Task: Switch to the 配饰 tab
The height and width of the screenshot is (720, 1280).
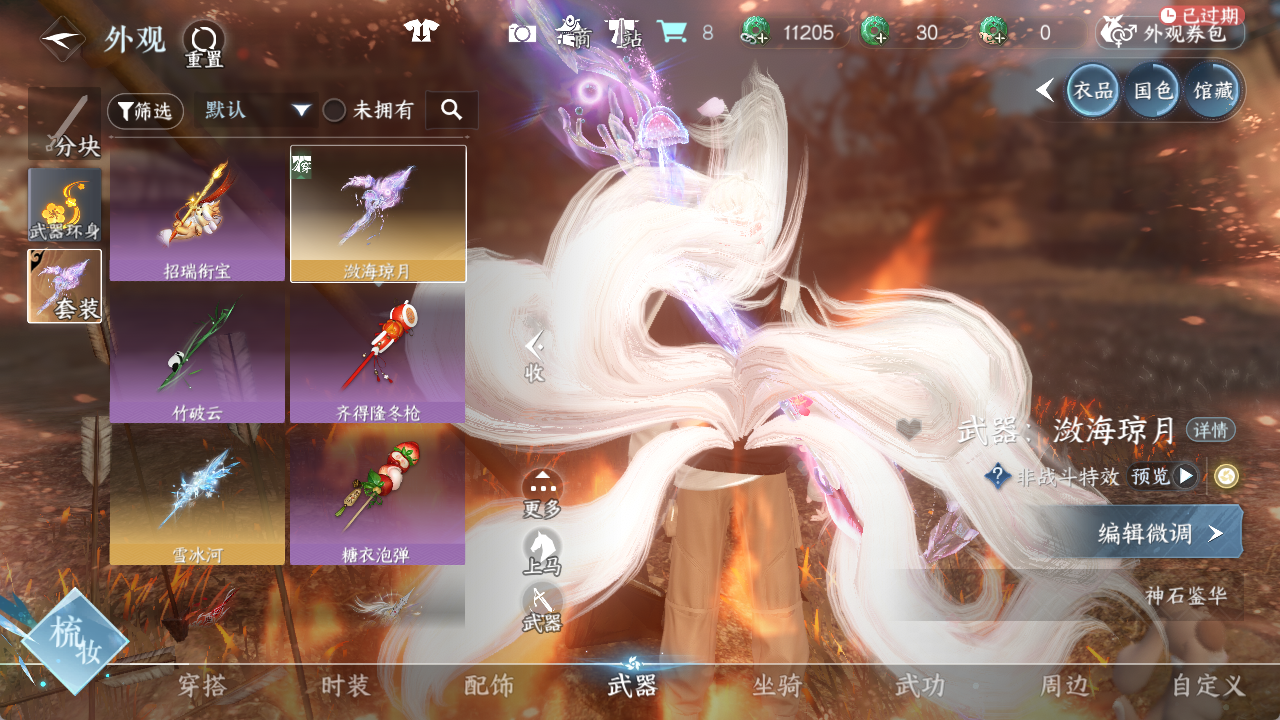Action: click(x=489, y=686)
